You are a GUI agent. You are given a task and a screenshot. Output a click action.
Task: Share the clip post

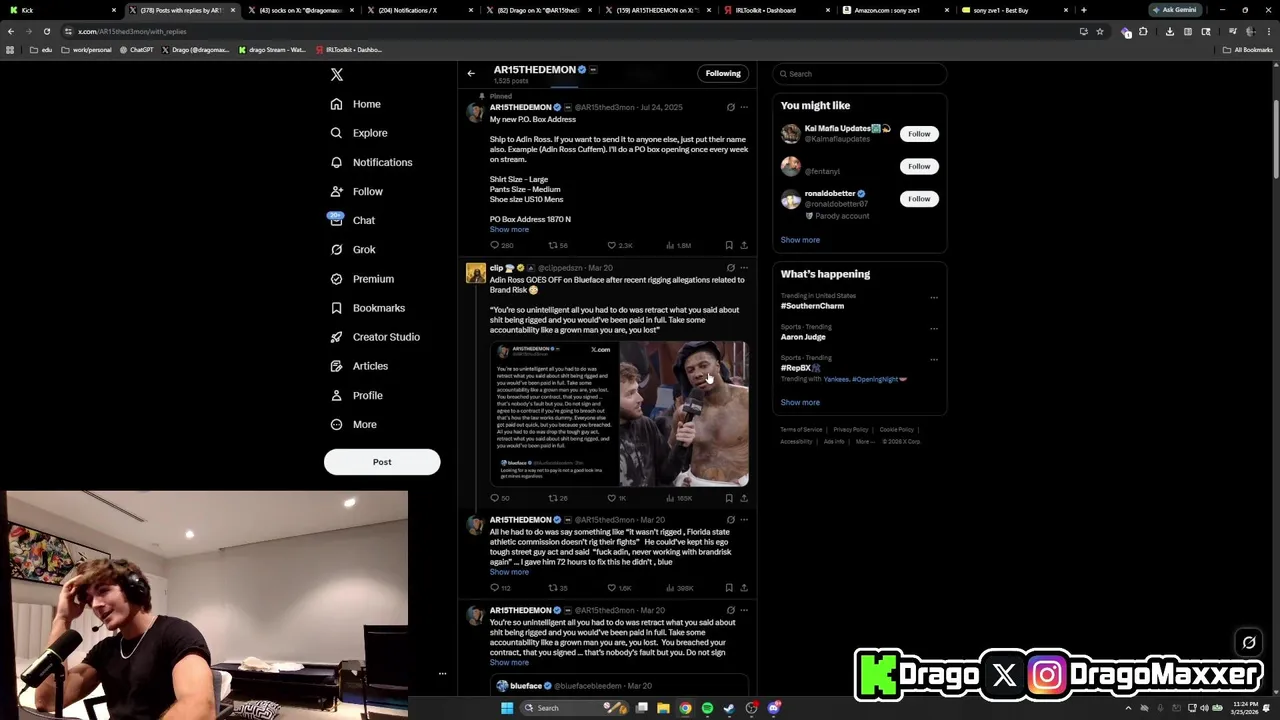point(744,498)
